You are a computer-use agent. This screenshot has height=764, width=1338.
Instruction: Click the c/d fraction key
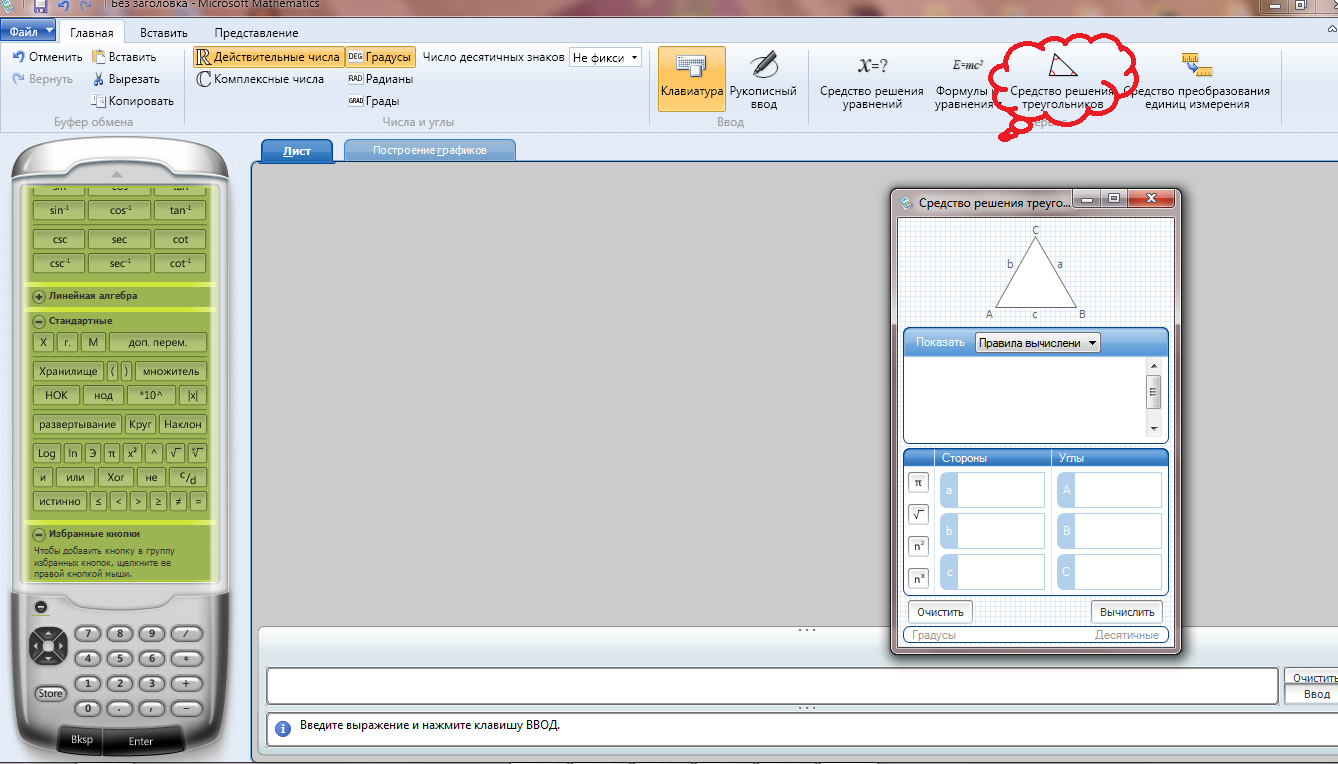188,477
